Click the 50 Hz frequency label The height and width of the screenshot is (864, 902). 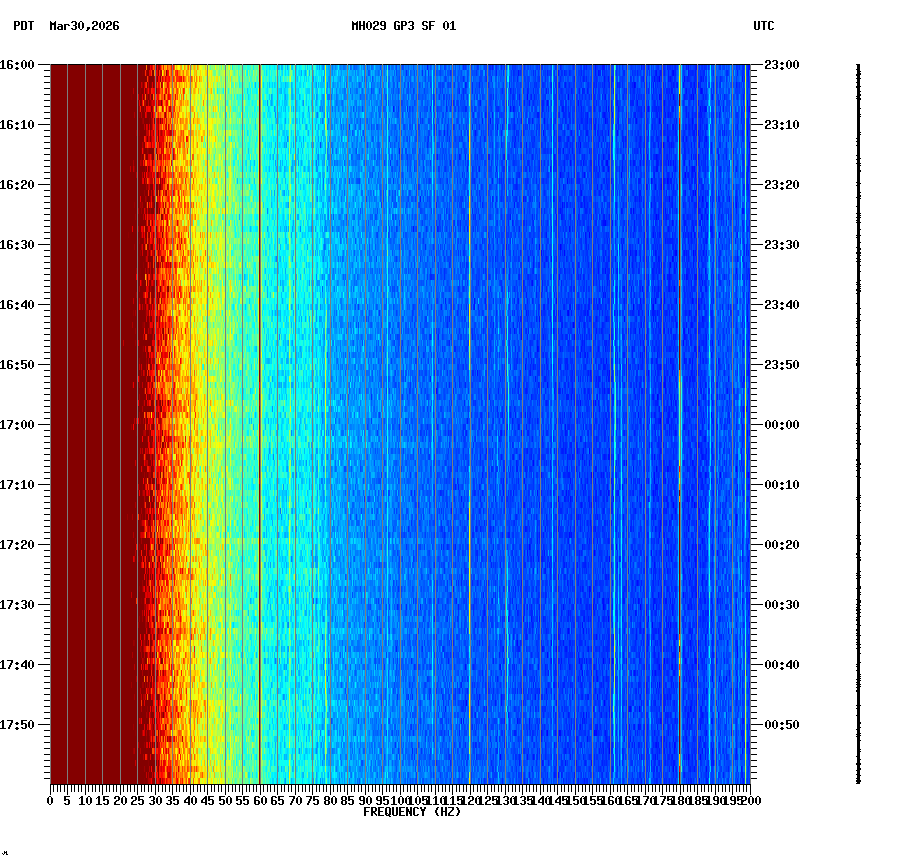[x=223, y=800]
